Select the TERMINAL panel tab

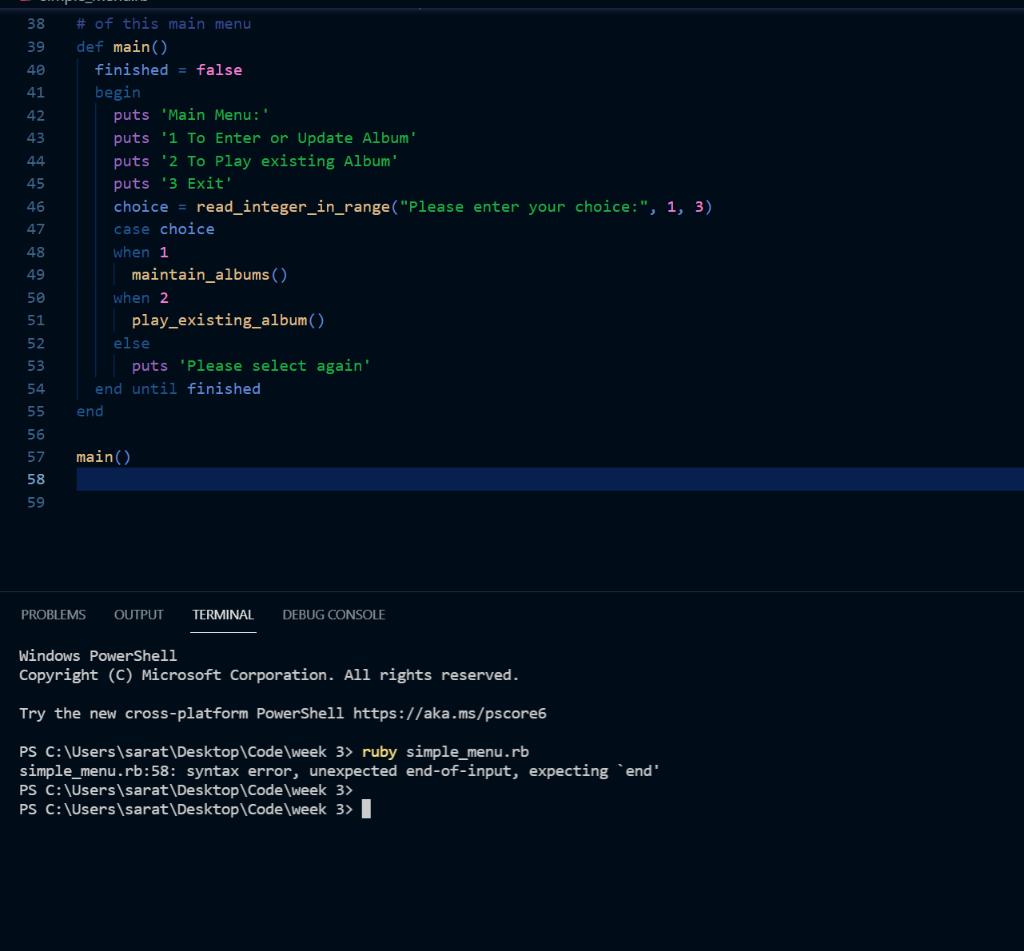point(223,615)
